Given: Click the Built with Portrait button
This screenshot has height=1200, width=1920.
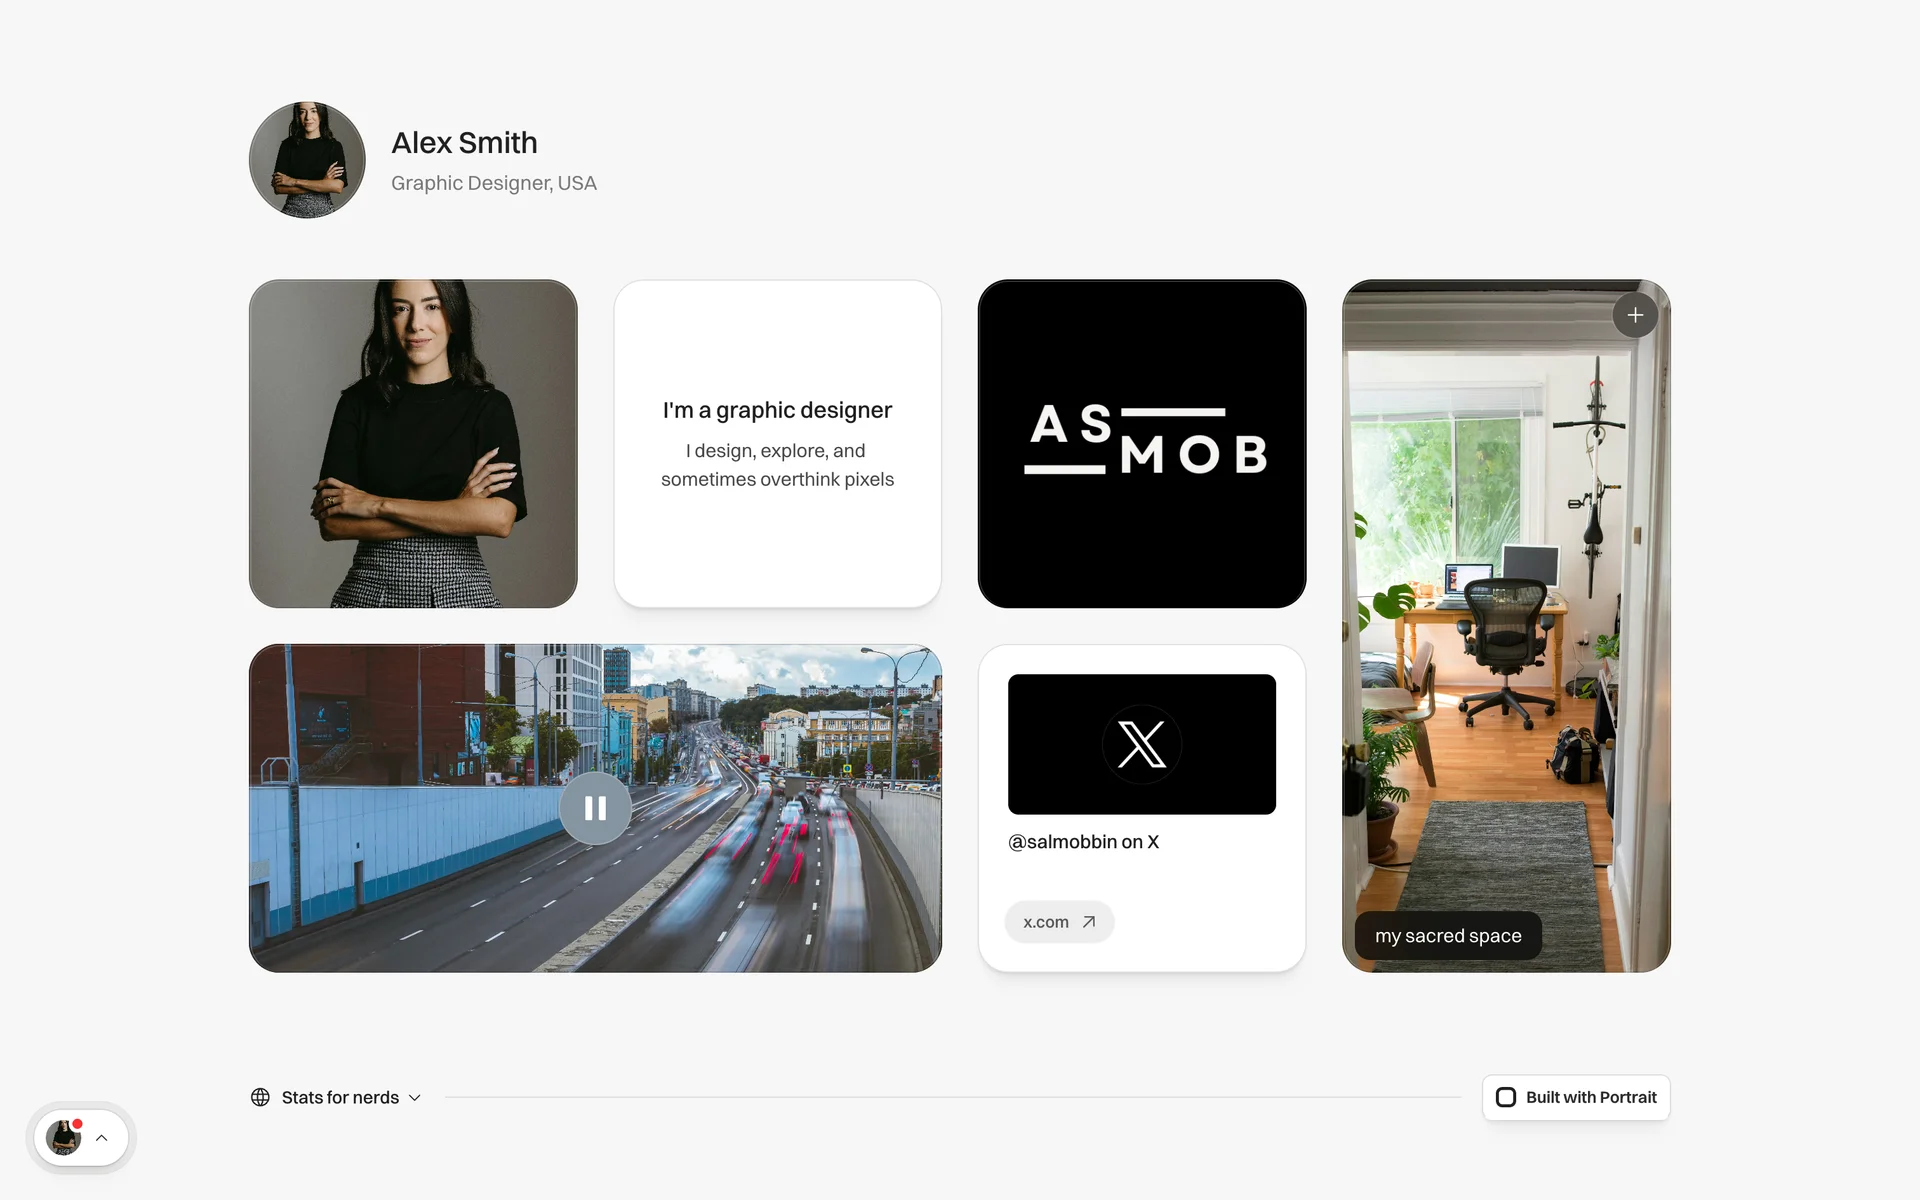Looking at the screenshot, I should point(1576,1097).
